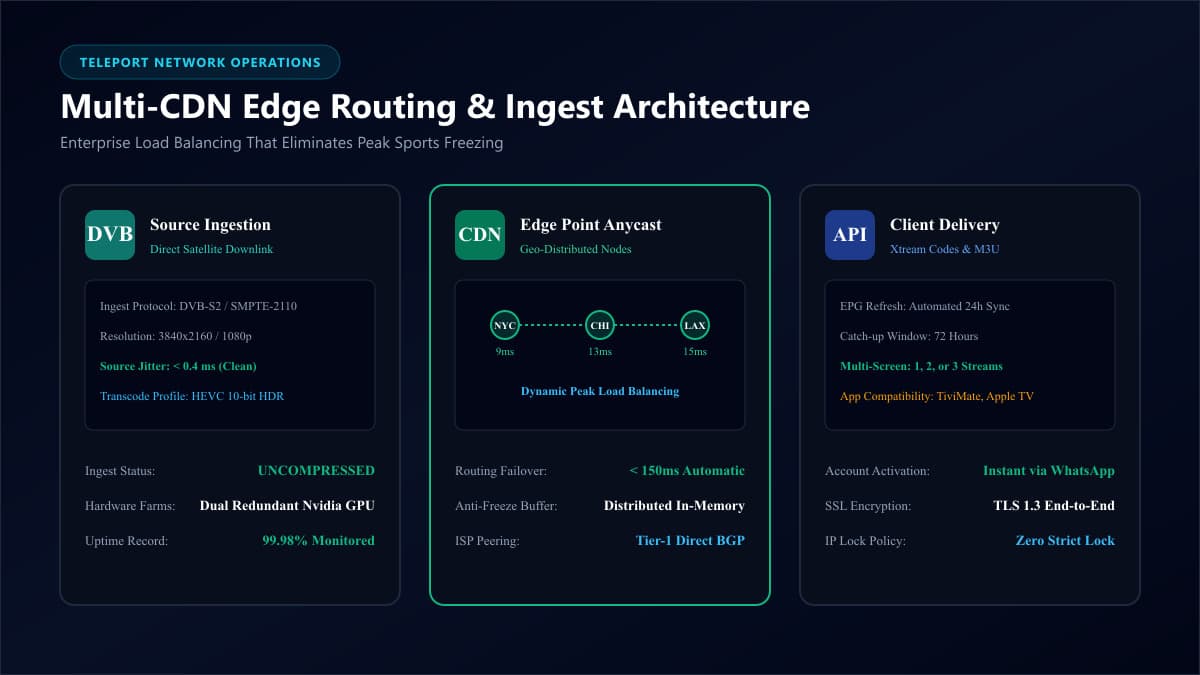Click the Teleport Network Operations badge
Image resolution: width=1200 pixels, height=675 pixels.
point(200,62)
